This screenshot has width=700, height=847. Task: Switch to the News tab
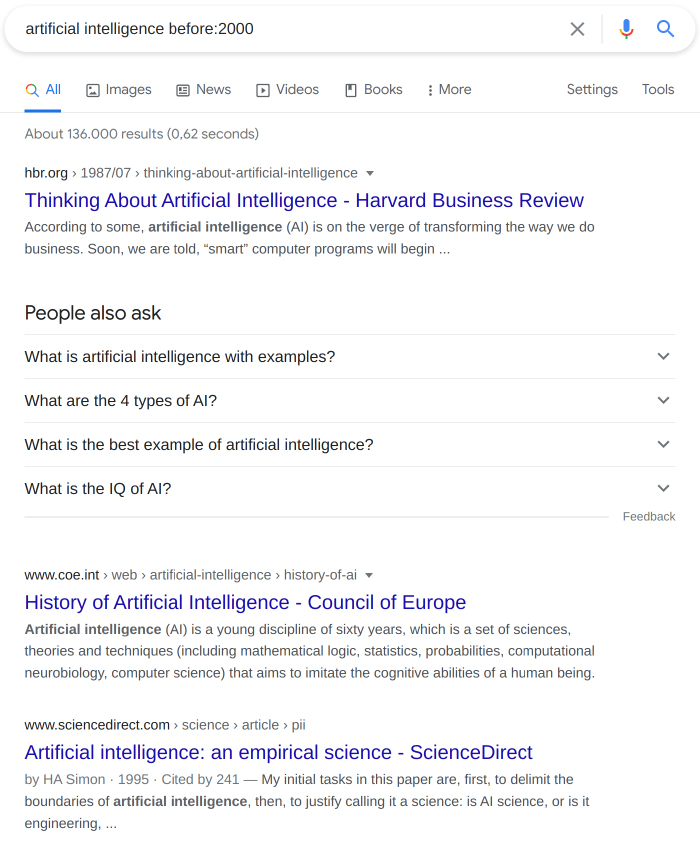pos(204,90)
